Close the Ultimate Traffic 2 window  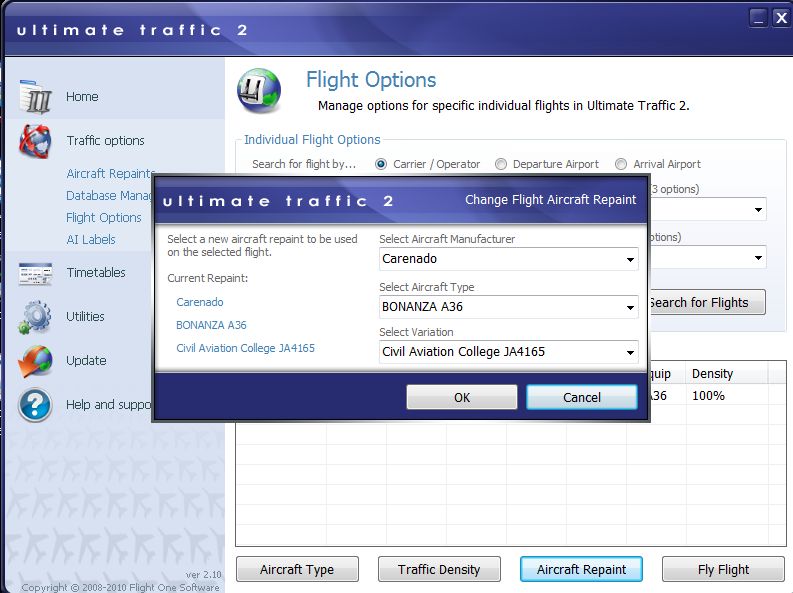point(781,18)
